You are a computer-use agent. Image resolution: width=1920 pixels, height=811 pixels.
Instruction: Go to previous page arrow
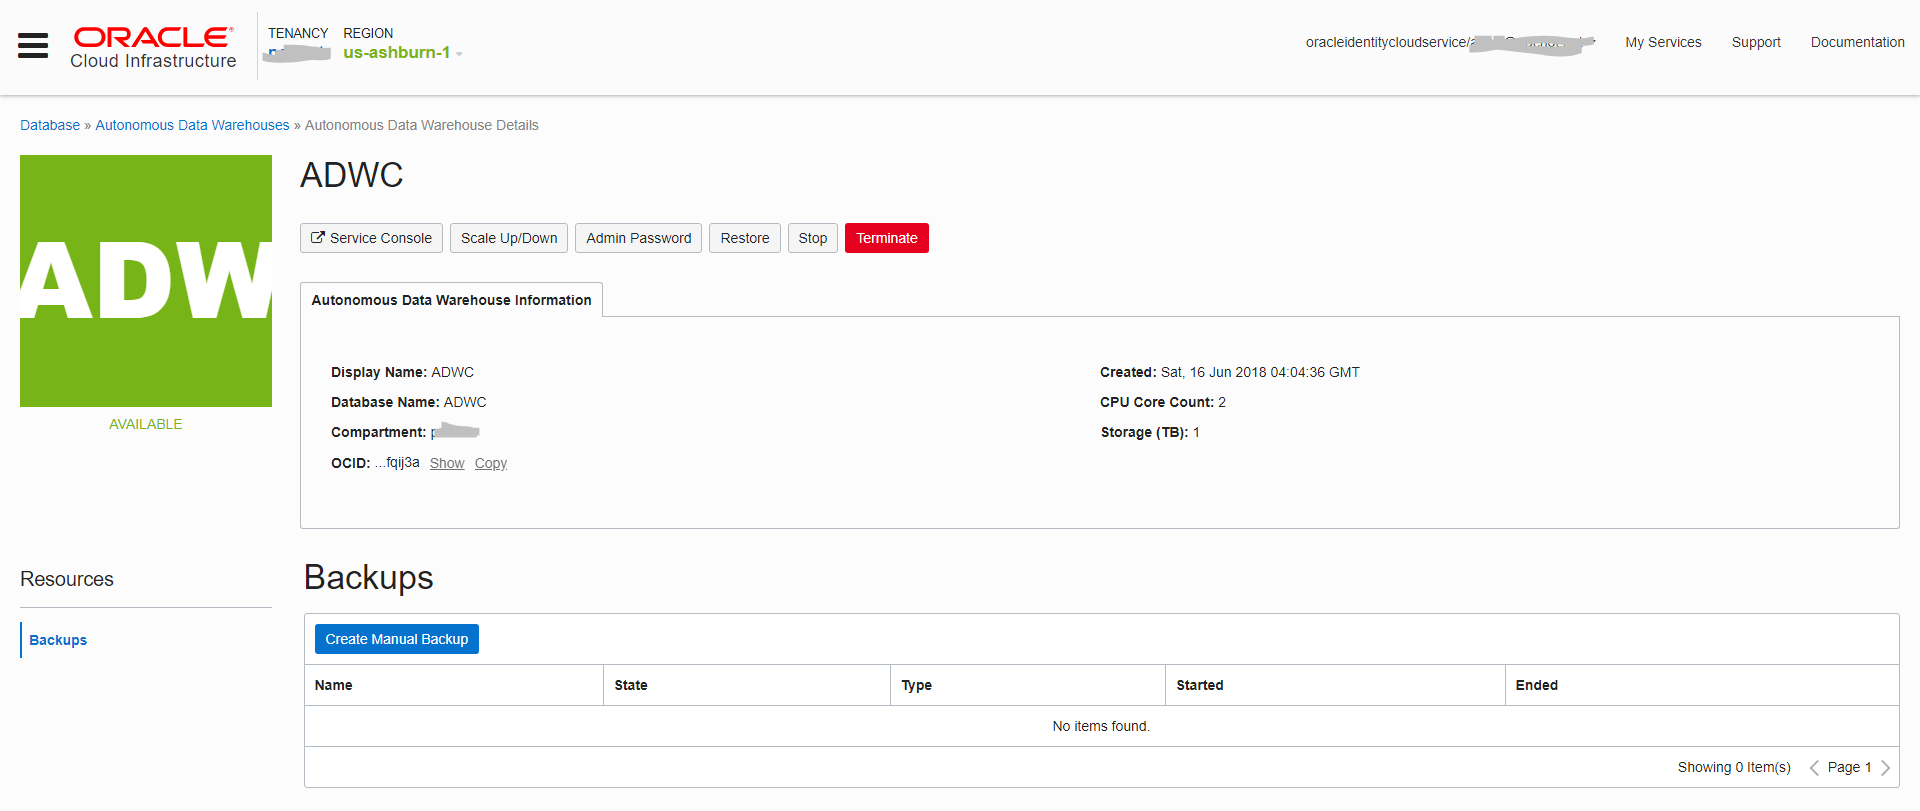[1814, 768]
